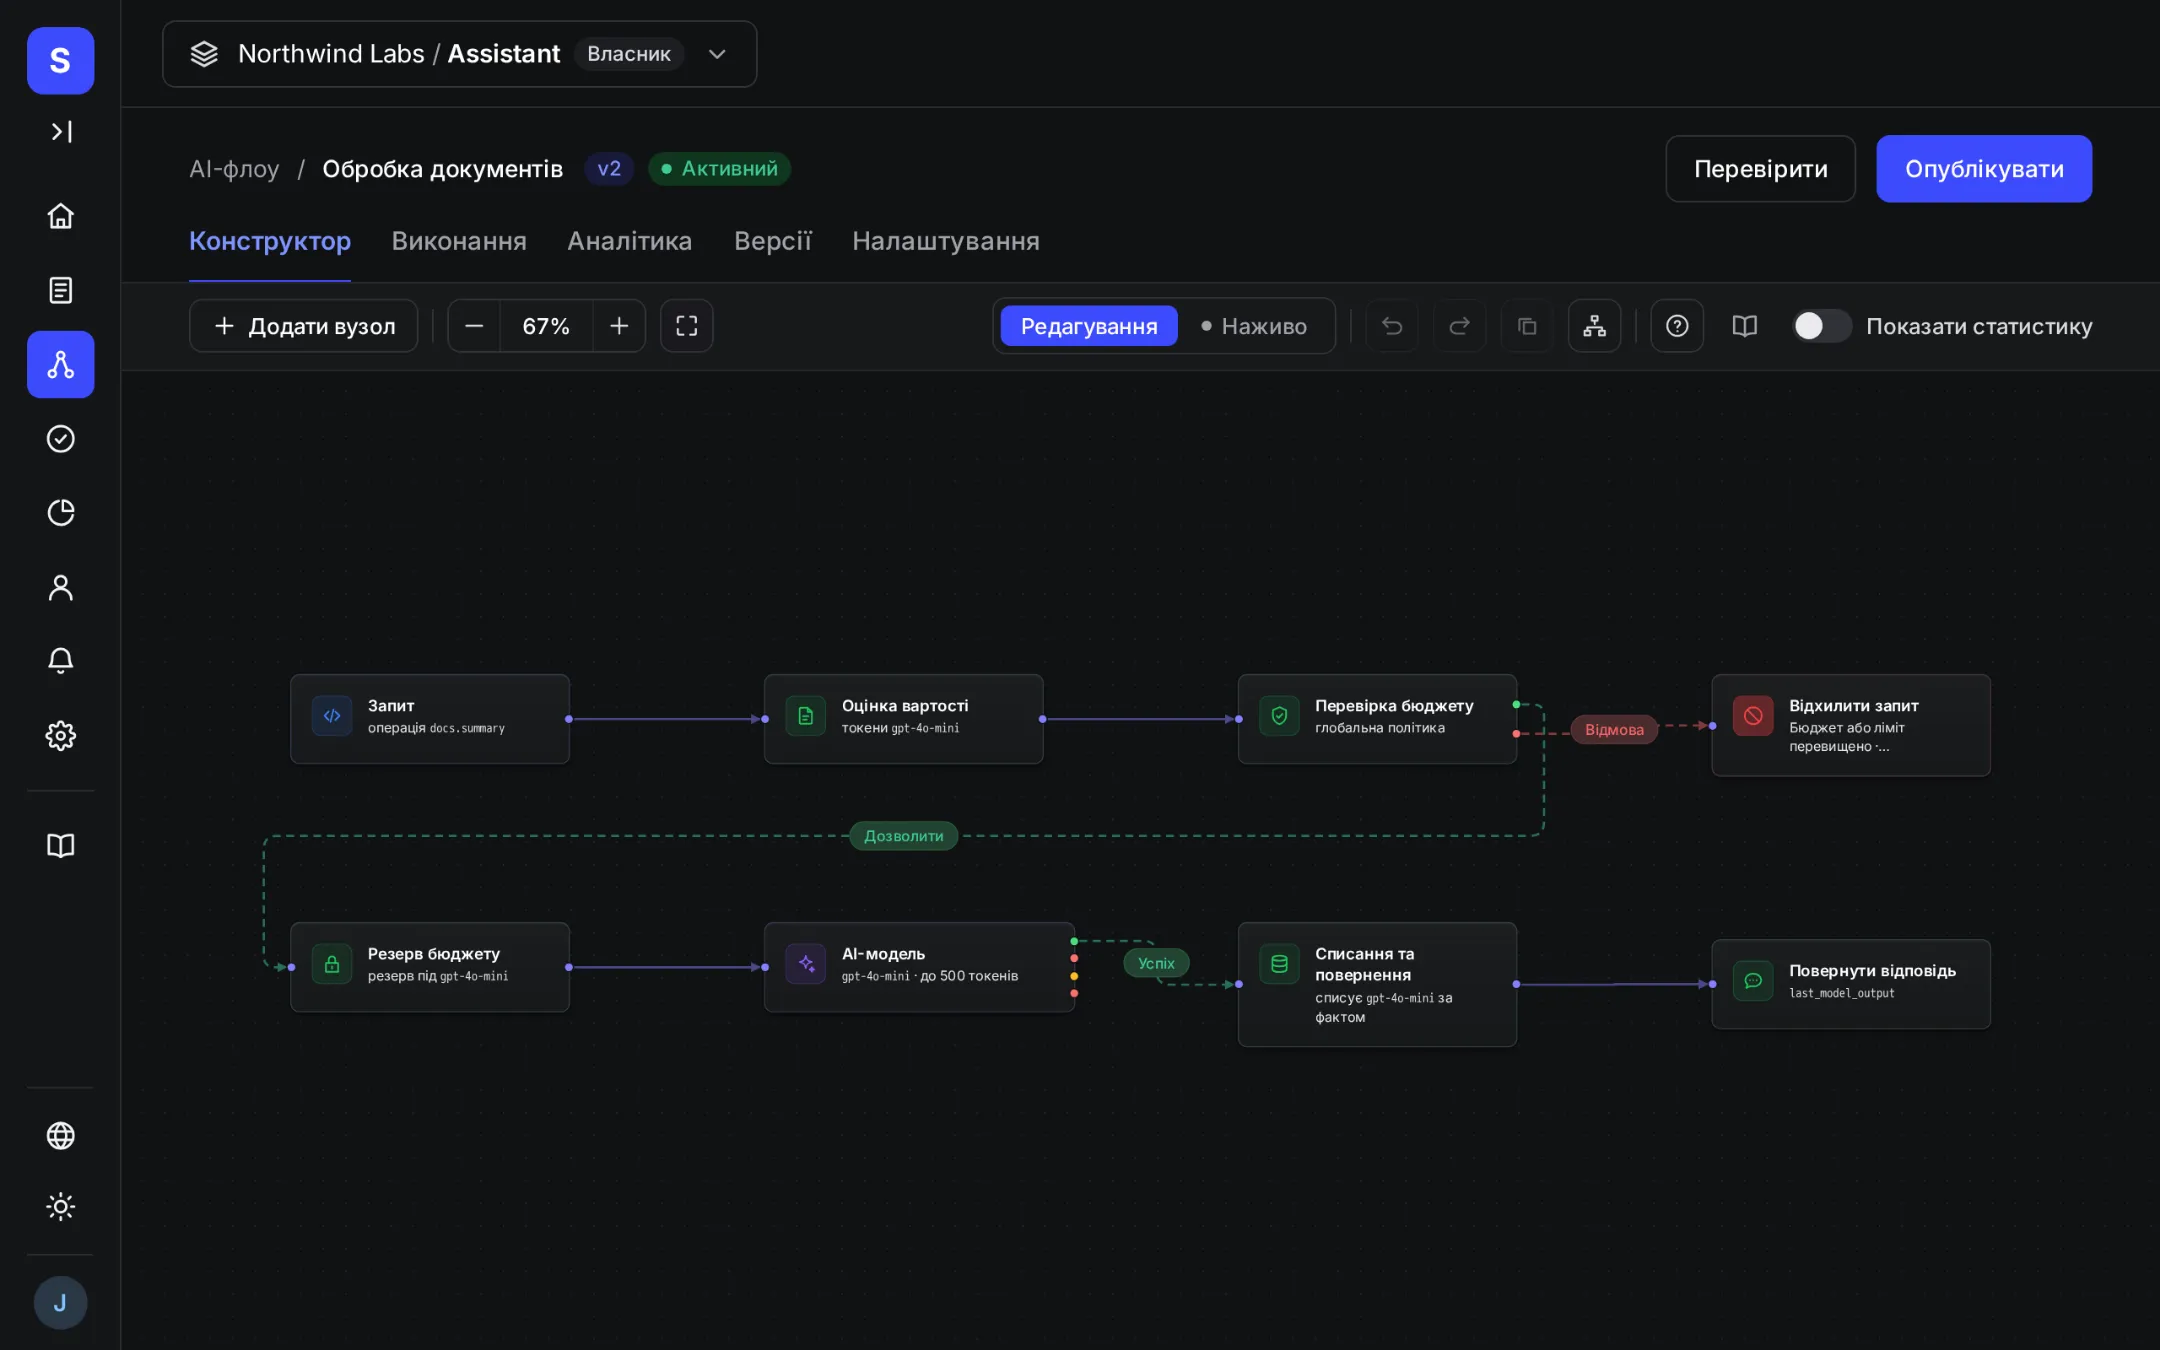Open the documents list icon in sidebar

click(x=61, y=290)
